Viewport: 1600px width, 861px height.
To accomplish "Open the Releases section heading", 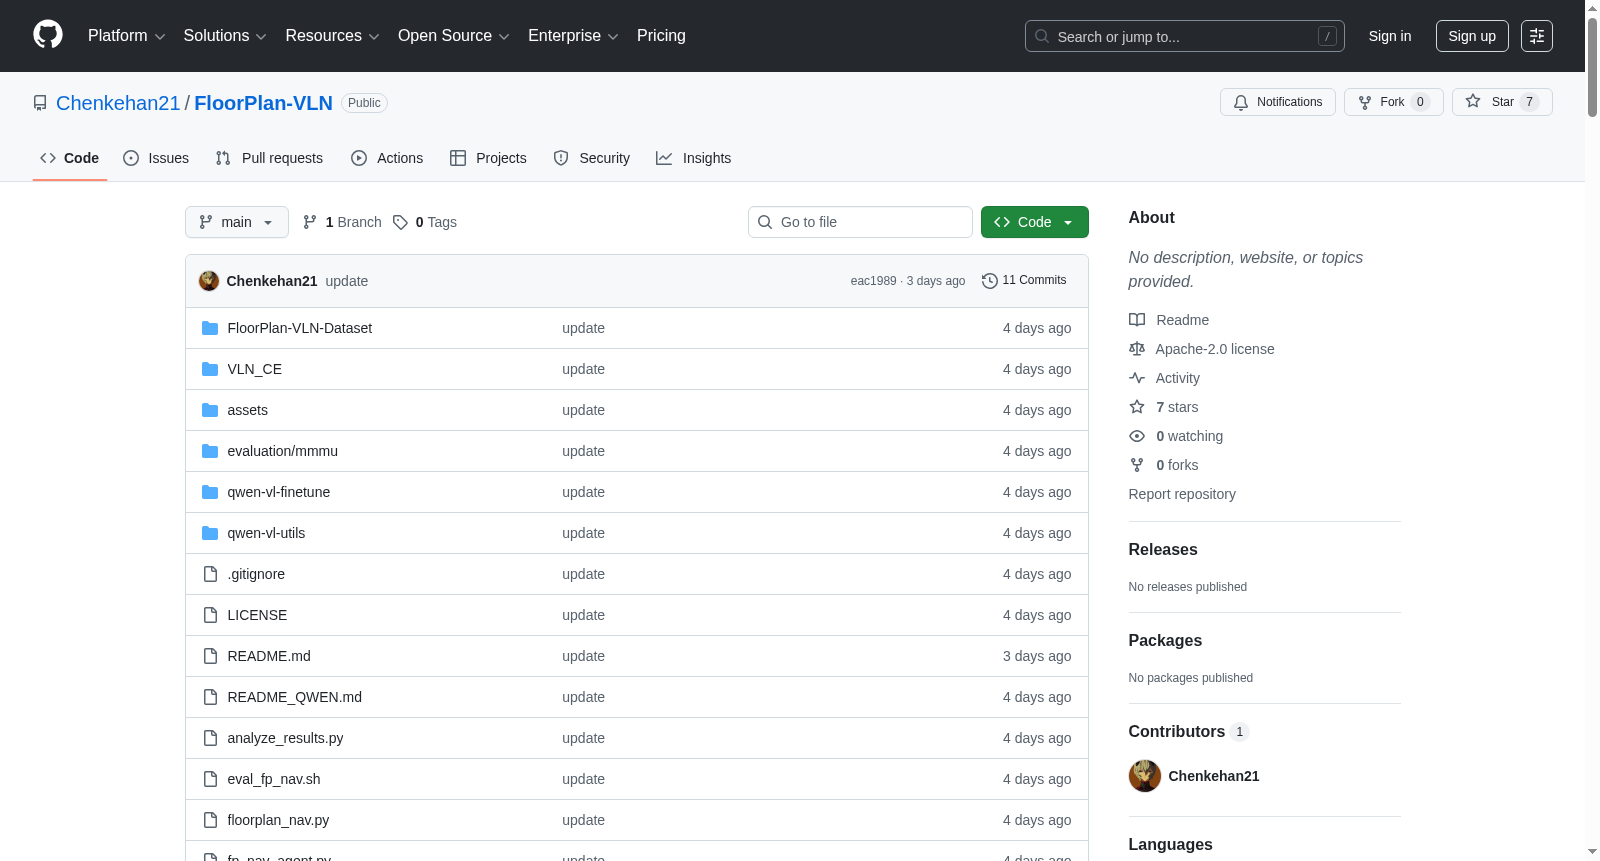I will point(1163,550).
